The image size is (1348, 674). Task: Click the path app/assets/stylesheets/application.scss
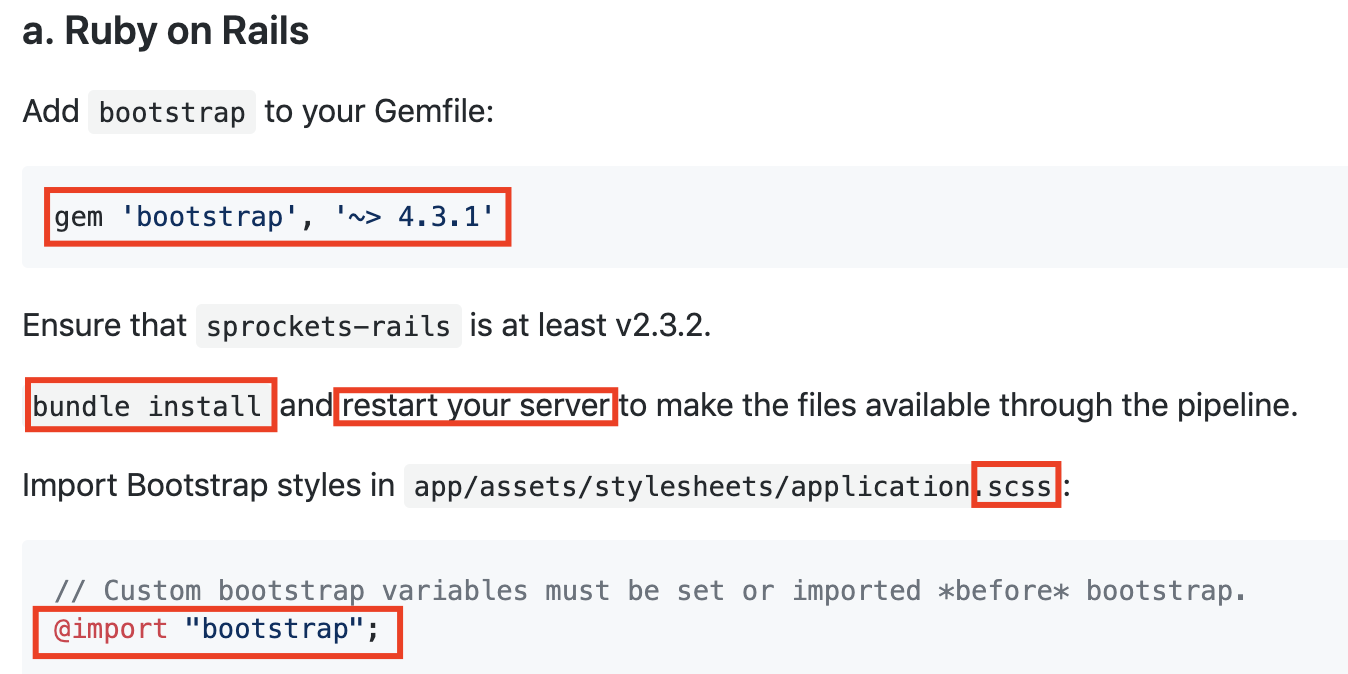[733, 487]
